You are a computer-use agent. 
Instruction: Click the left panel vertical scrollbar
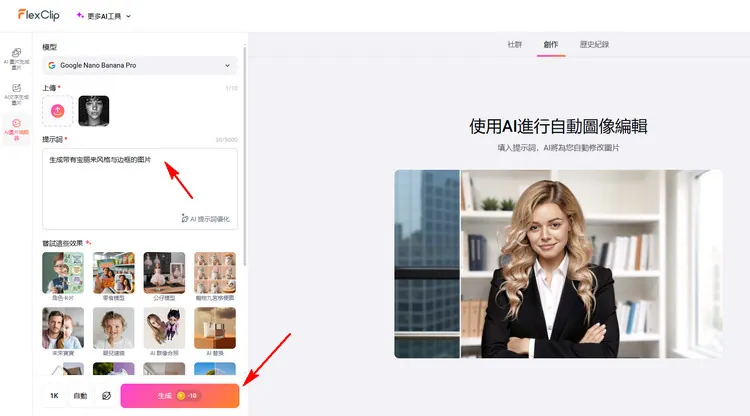[x=245, y=150]
